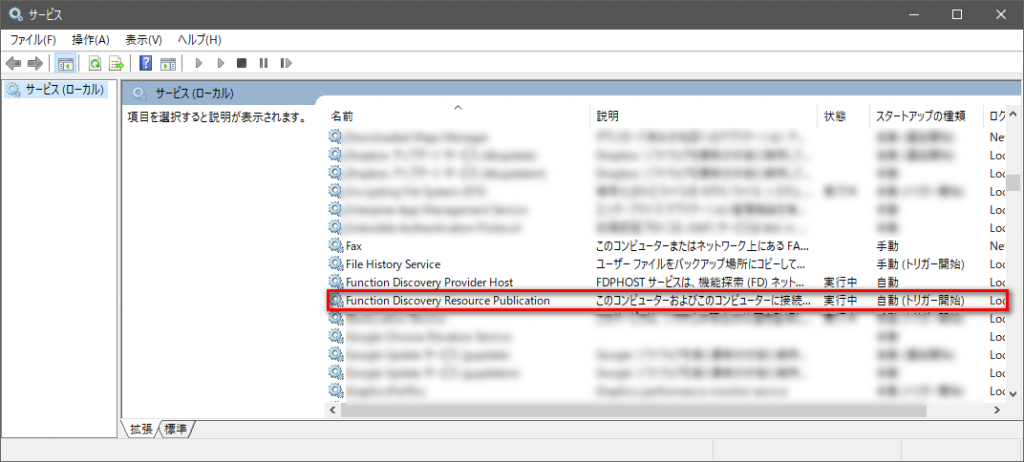Click the Forward arrow toolbar icon

(x=35, y=63)
